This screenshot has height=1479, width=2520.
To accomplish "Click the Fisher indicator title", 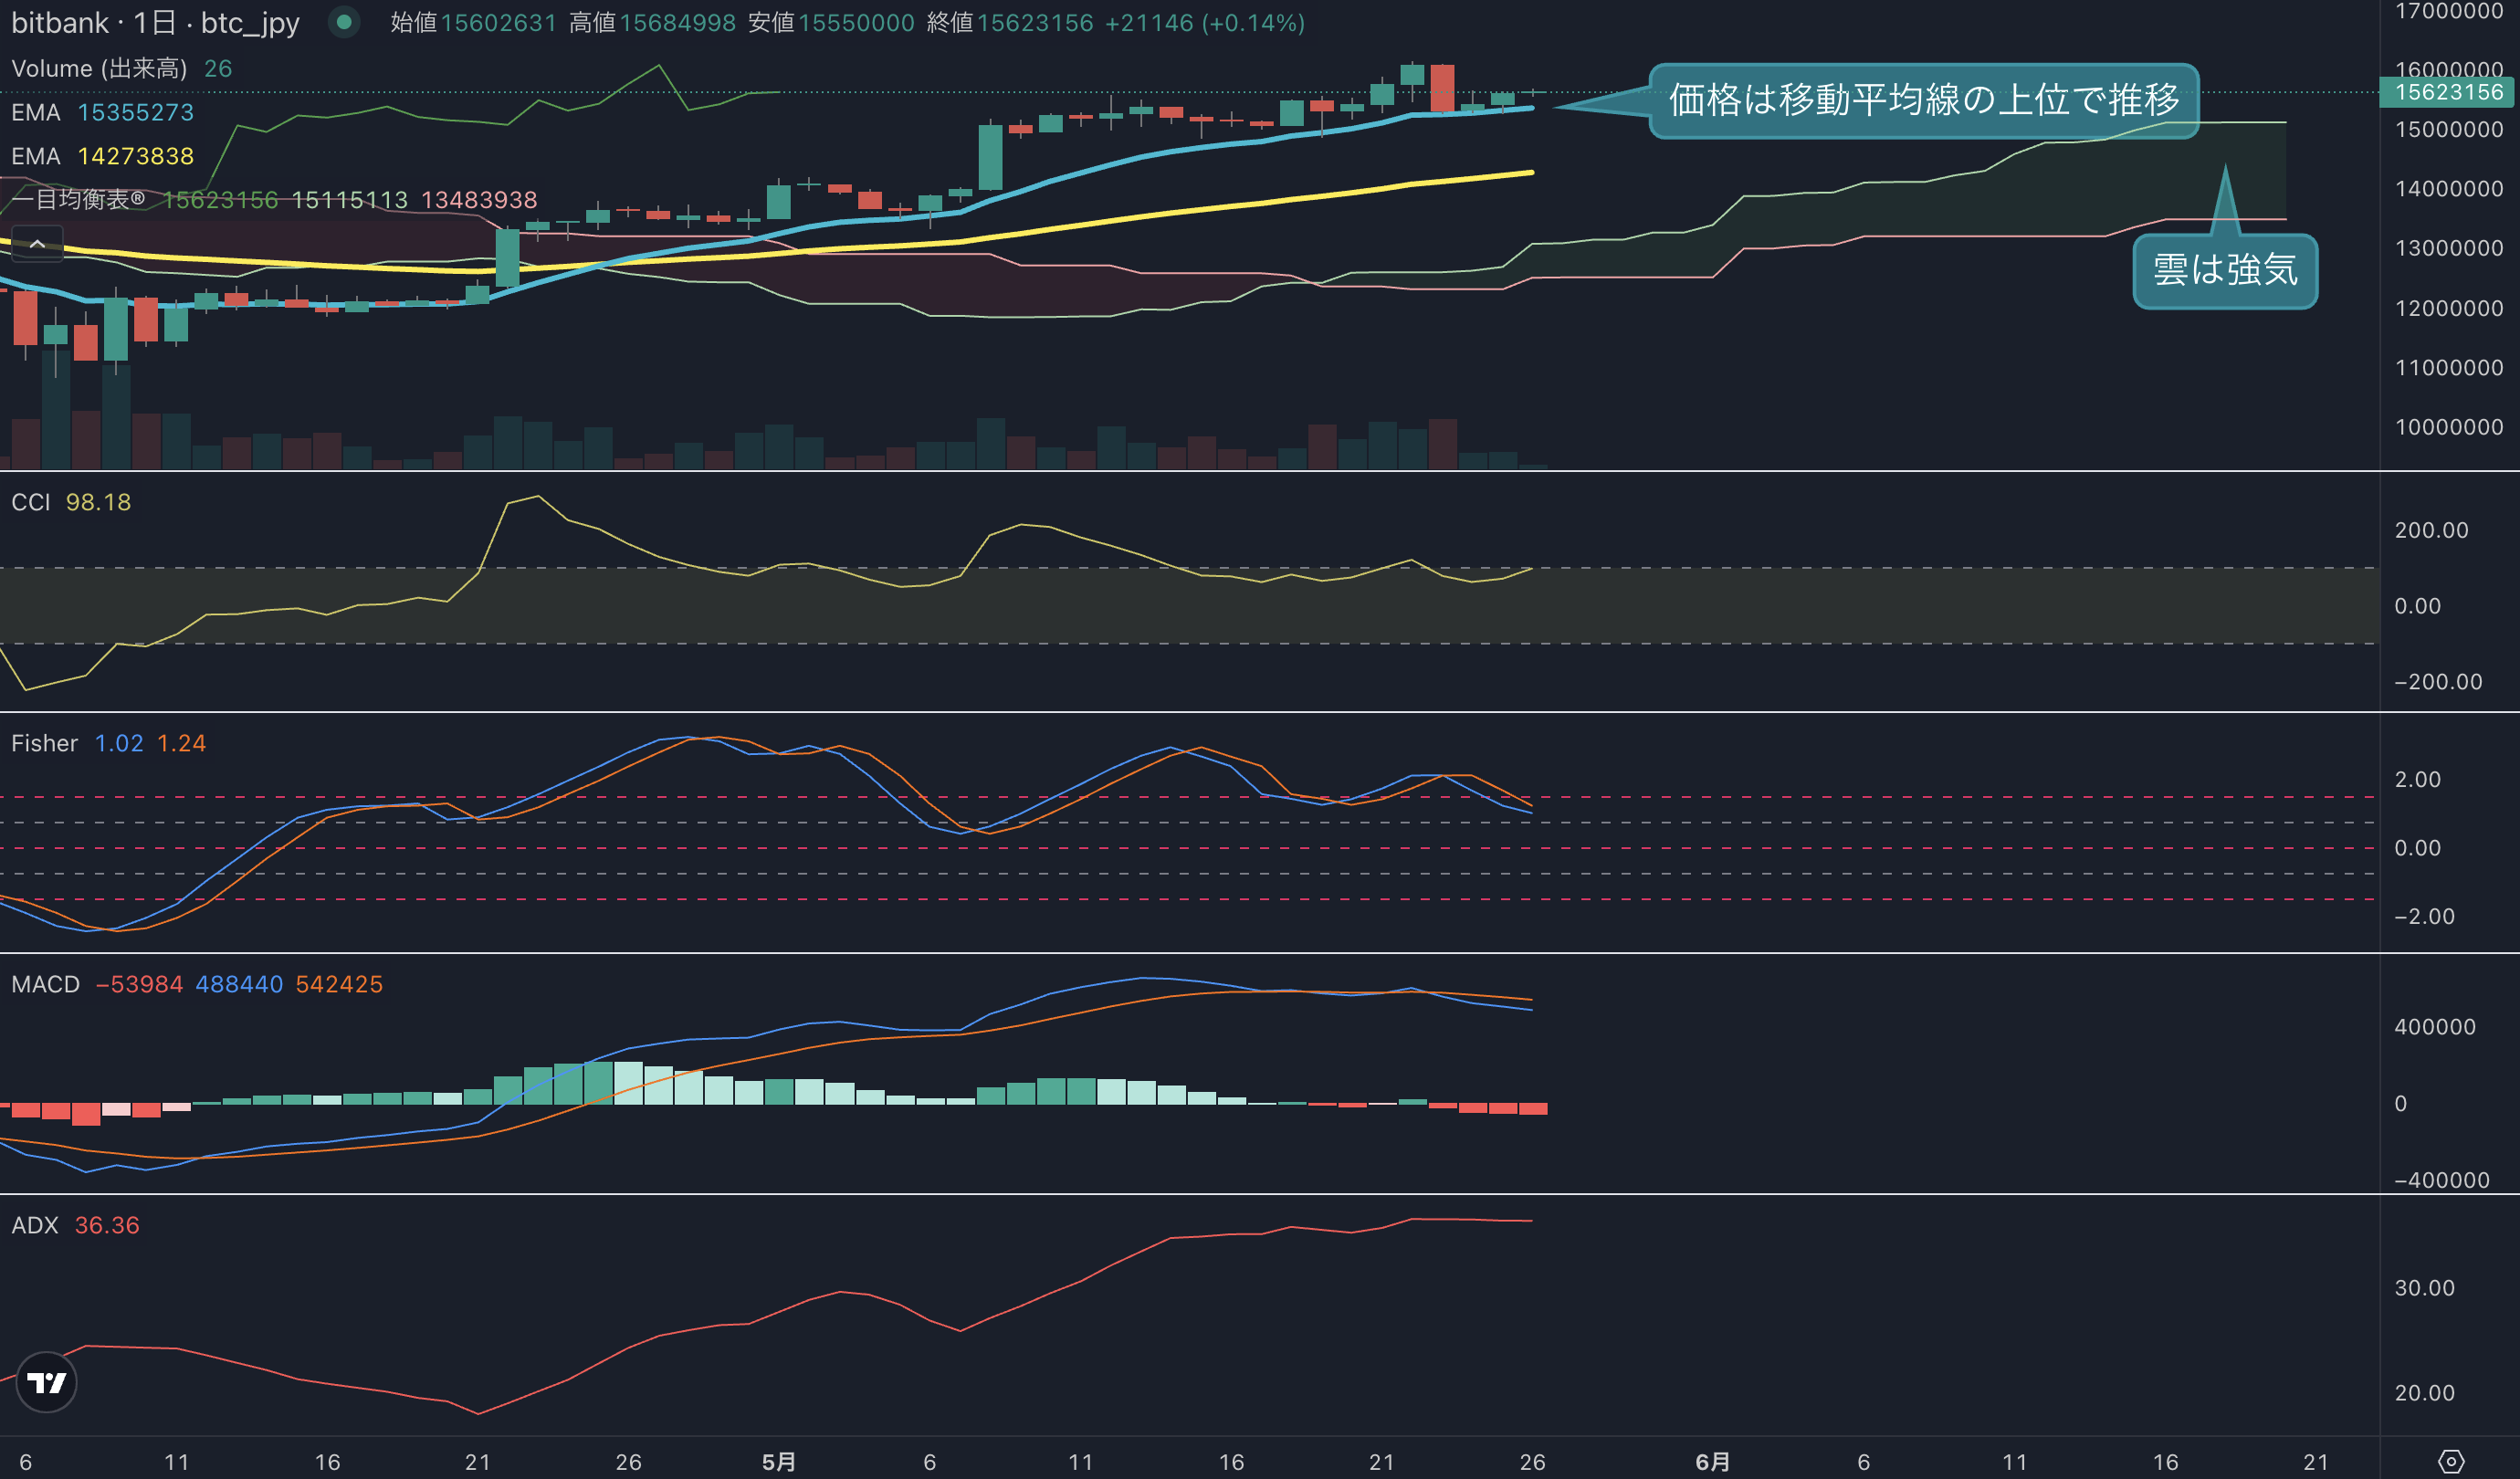I will coord(44,743).
